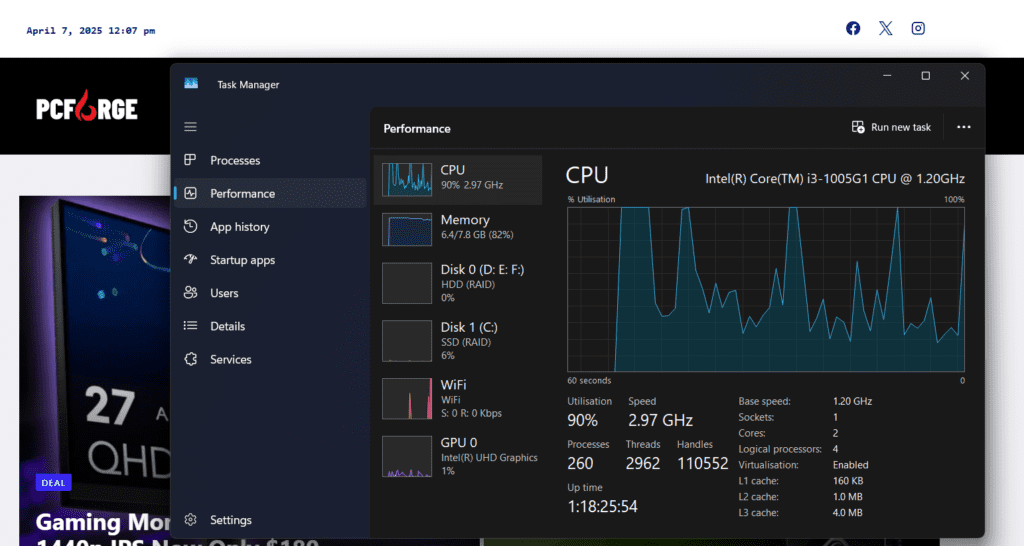Click the Run new task label
The width and height of the screenshot is (1024, 546).
(x=901, y=127)
